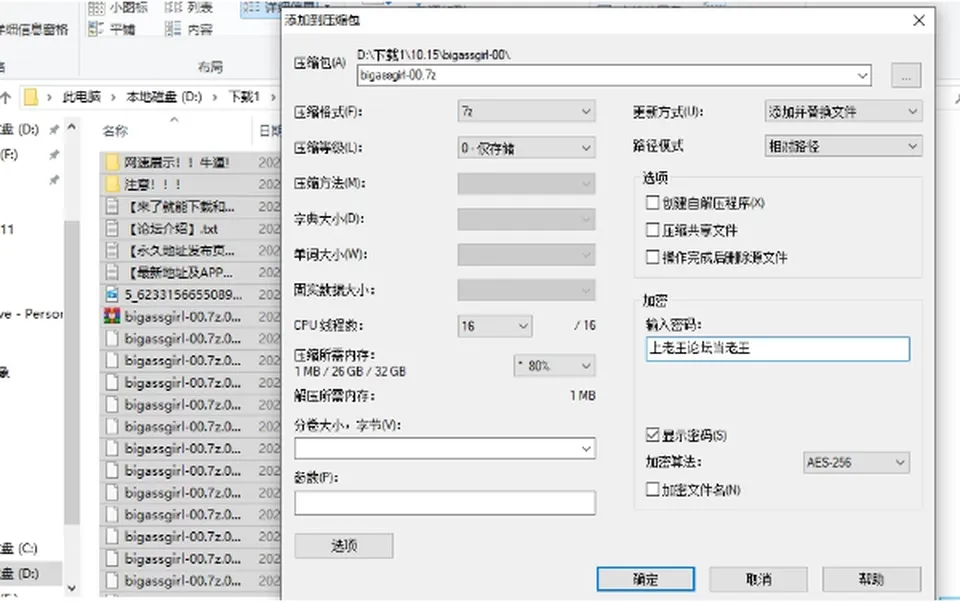Go up one folder with Explorer's up arrow
Image resolution: width=960 pixels, height=602 pixels.
6,97
